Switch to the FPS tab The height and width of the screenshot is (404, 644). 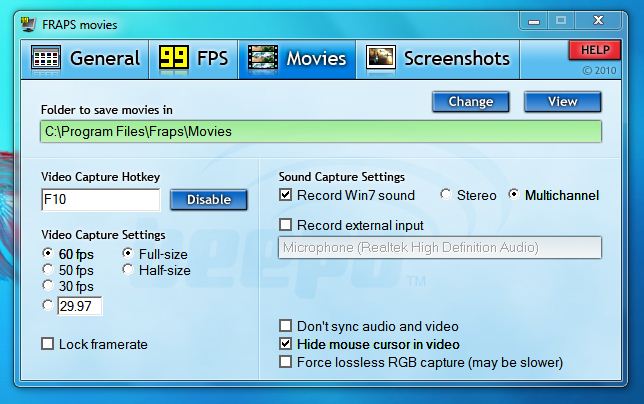(x=193, y=59)
